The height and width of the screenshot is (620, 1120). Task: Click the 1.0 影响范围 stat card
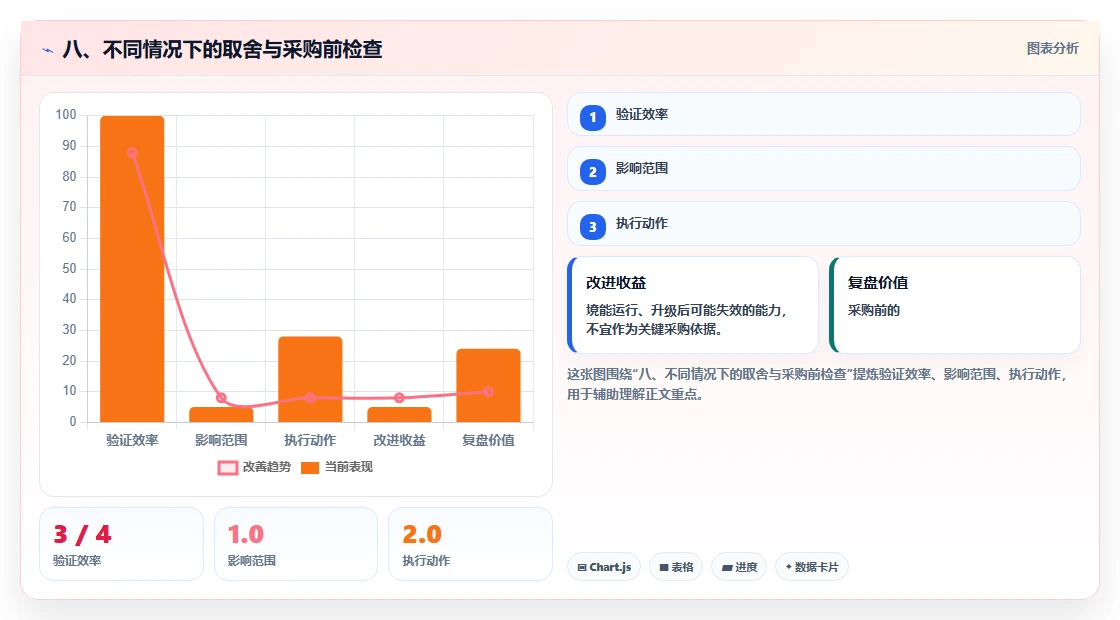[x=296, y=544]
